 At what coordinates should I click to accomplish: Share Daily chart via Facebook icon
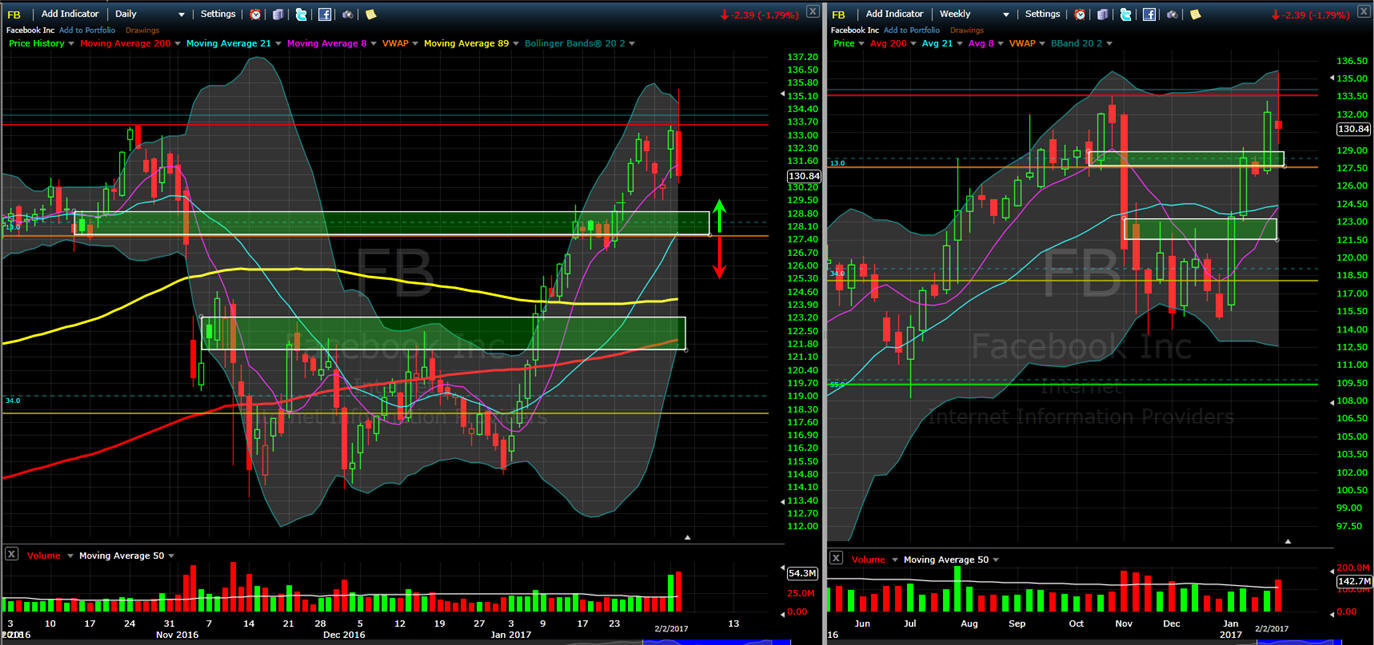coord(325,14)
